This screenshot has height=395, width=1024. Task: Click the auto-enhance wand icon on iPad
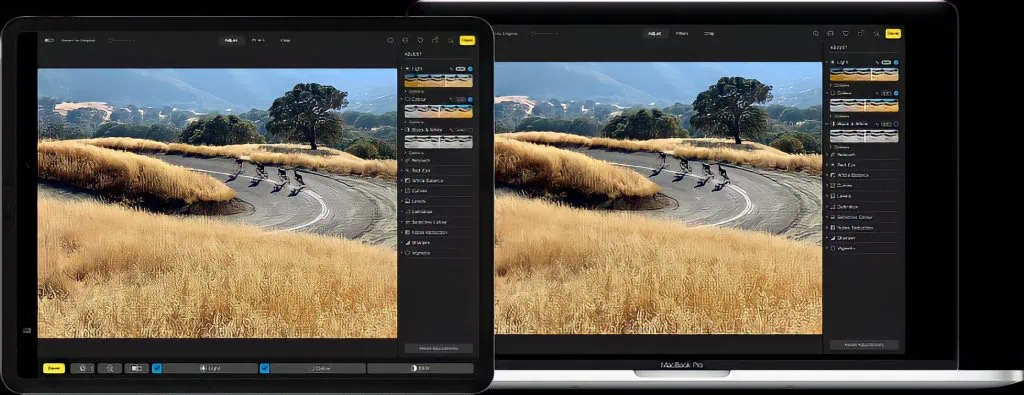(x=450, y=40)
